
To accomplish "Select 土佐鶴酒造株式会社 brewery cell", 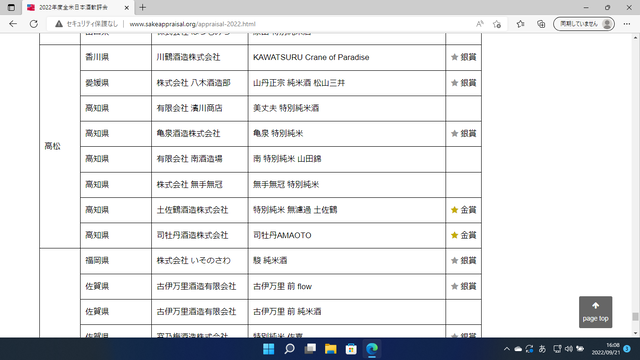I will [x=200, y=210].
